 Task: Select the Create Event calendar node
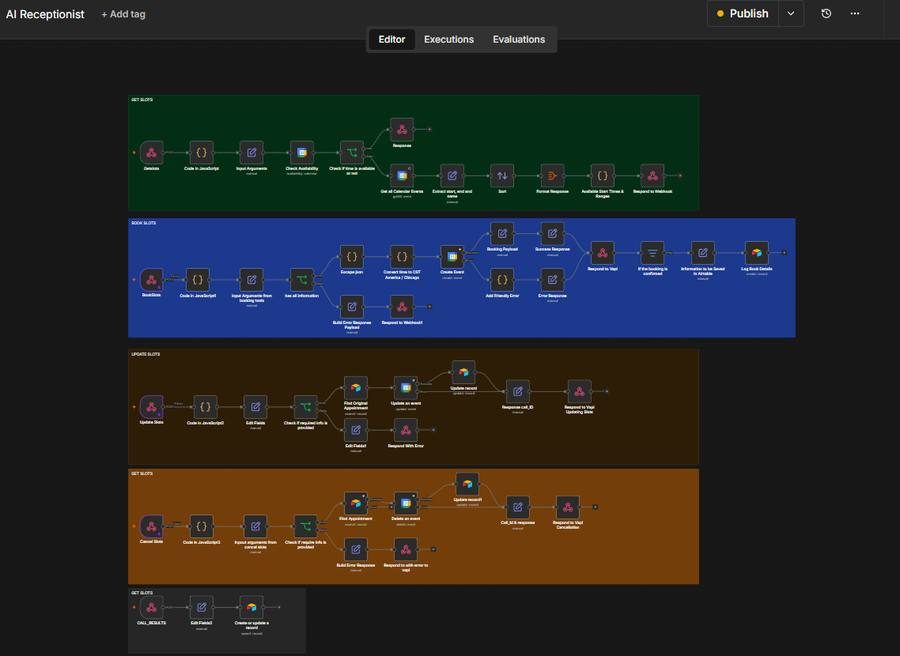point(452,257)
